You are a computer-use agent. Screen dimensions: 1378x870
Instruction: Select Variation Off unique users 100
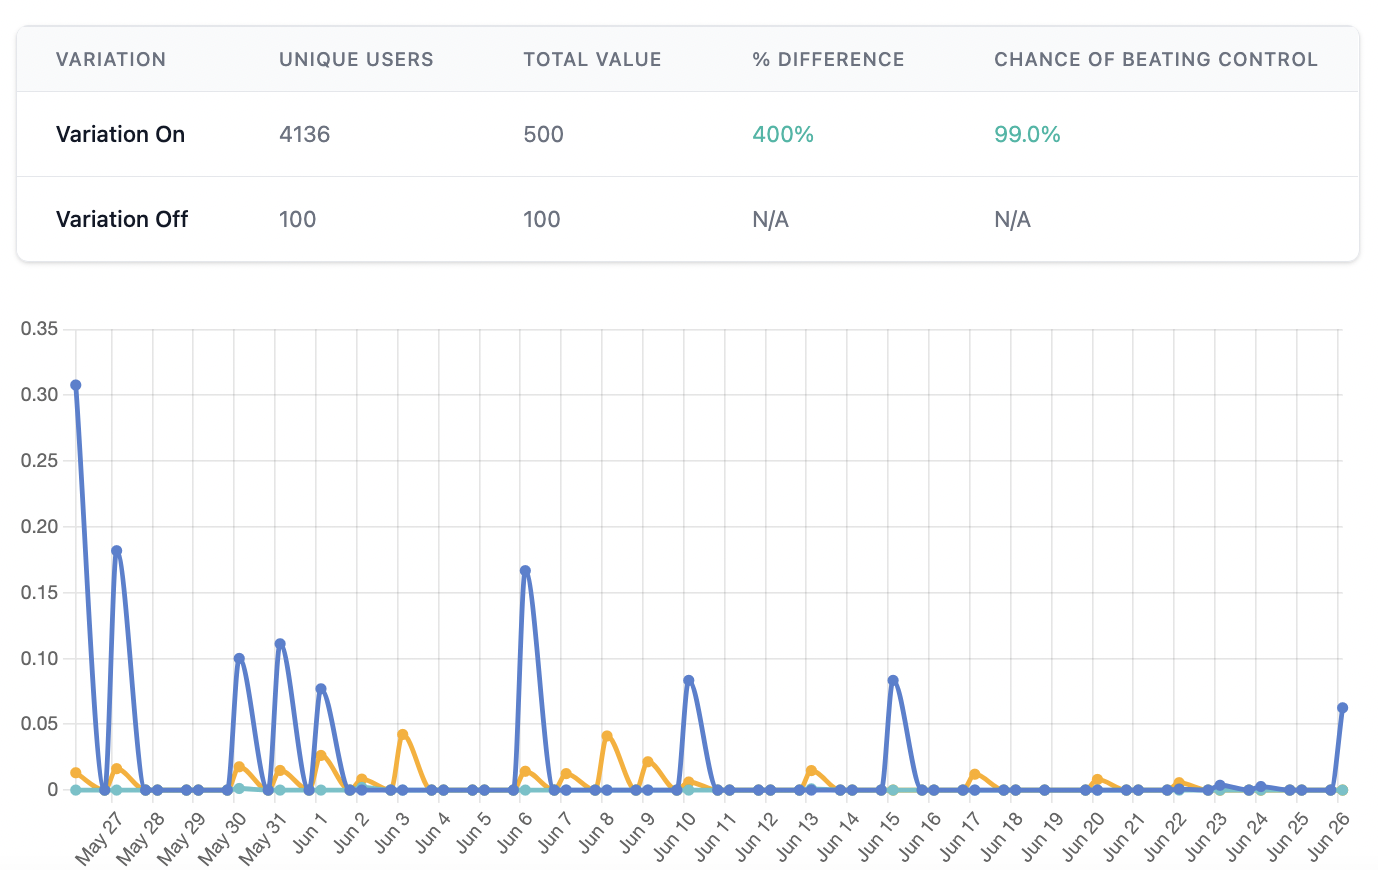point(298,219)
